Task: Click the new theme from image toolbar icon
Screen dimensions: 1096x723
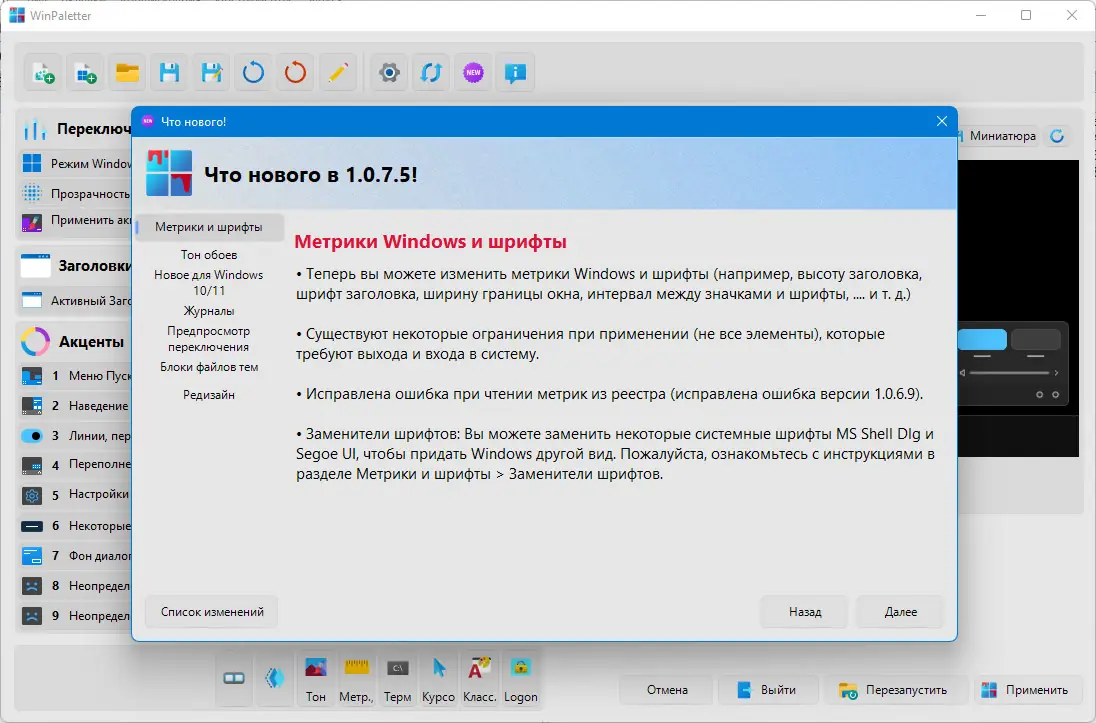Action: tap(44, 73)
